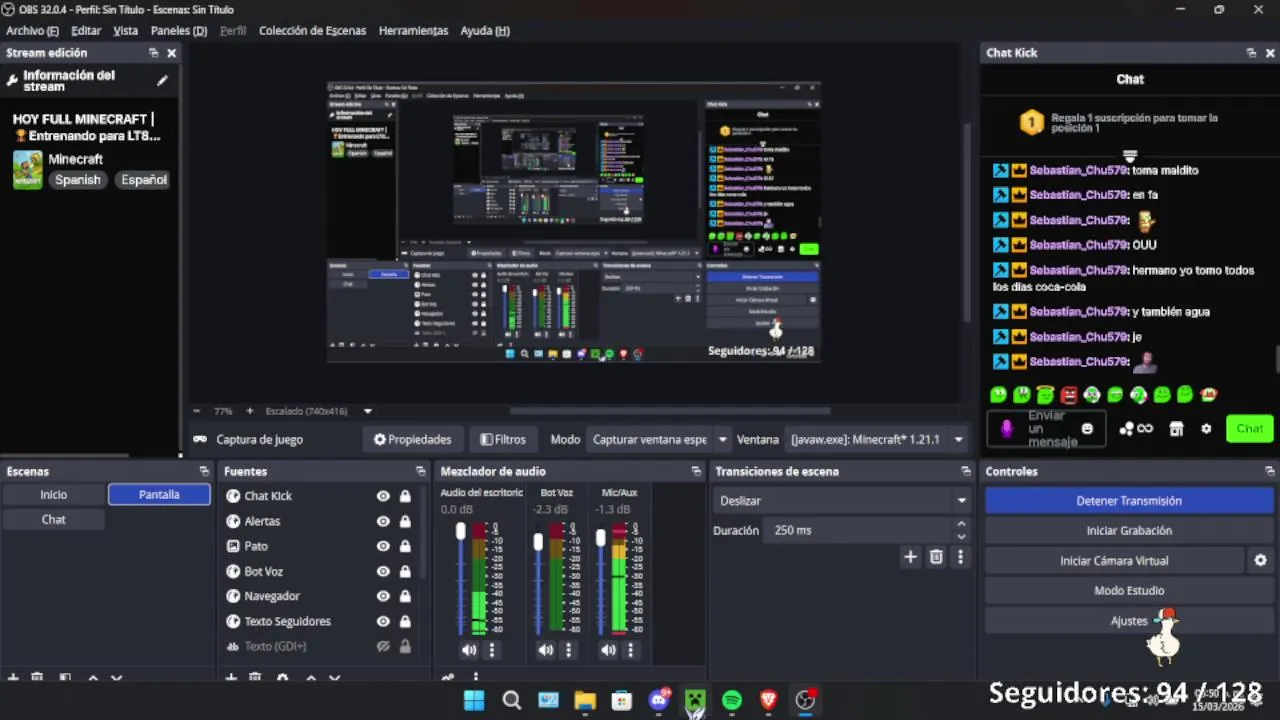Open the Vista menu

click(125, 31)
